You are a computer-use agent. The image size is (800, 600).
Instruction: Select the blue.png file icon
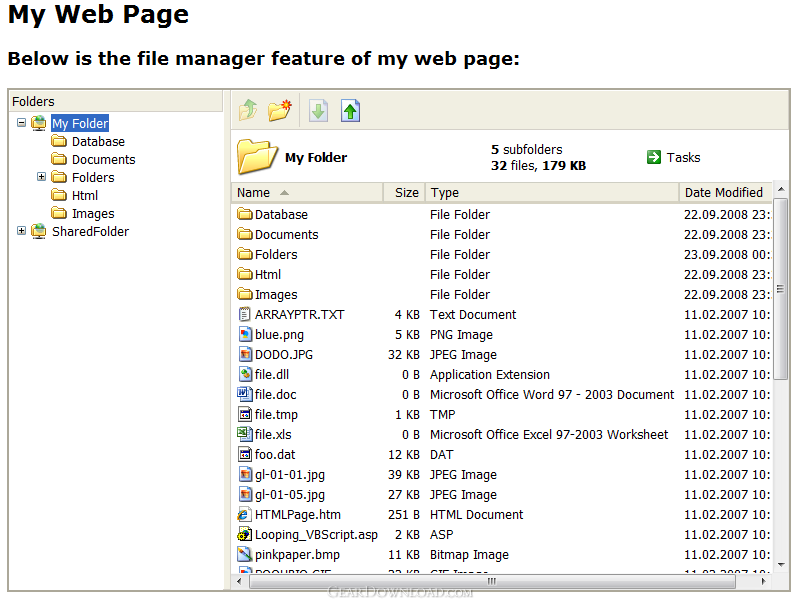pos(245,335)
